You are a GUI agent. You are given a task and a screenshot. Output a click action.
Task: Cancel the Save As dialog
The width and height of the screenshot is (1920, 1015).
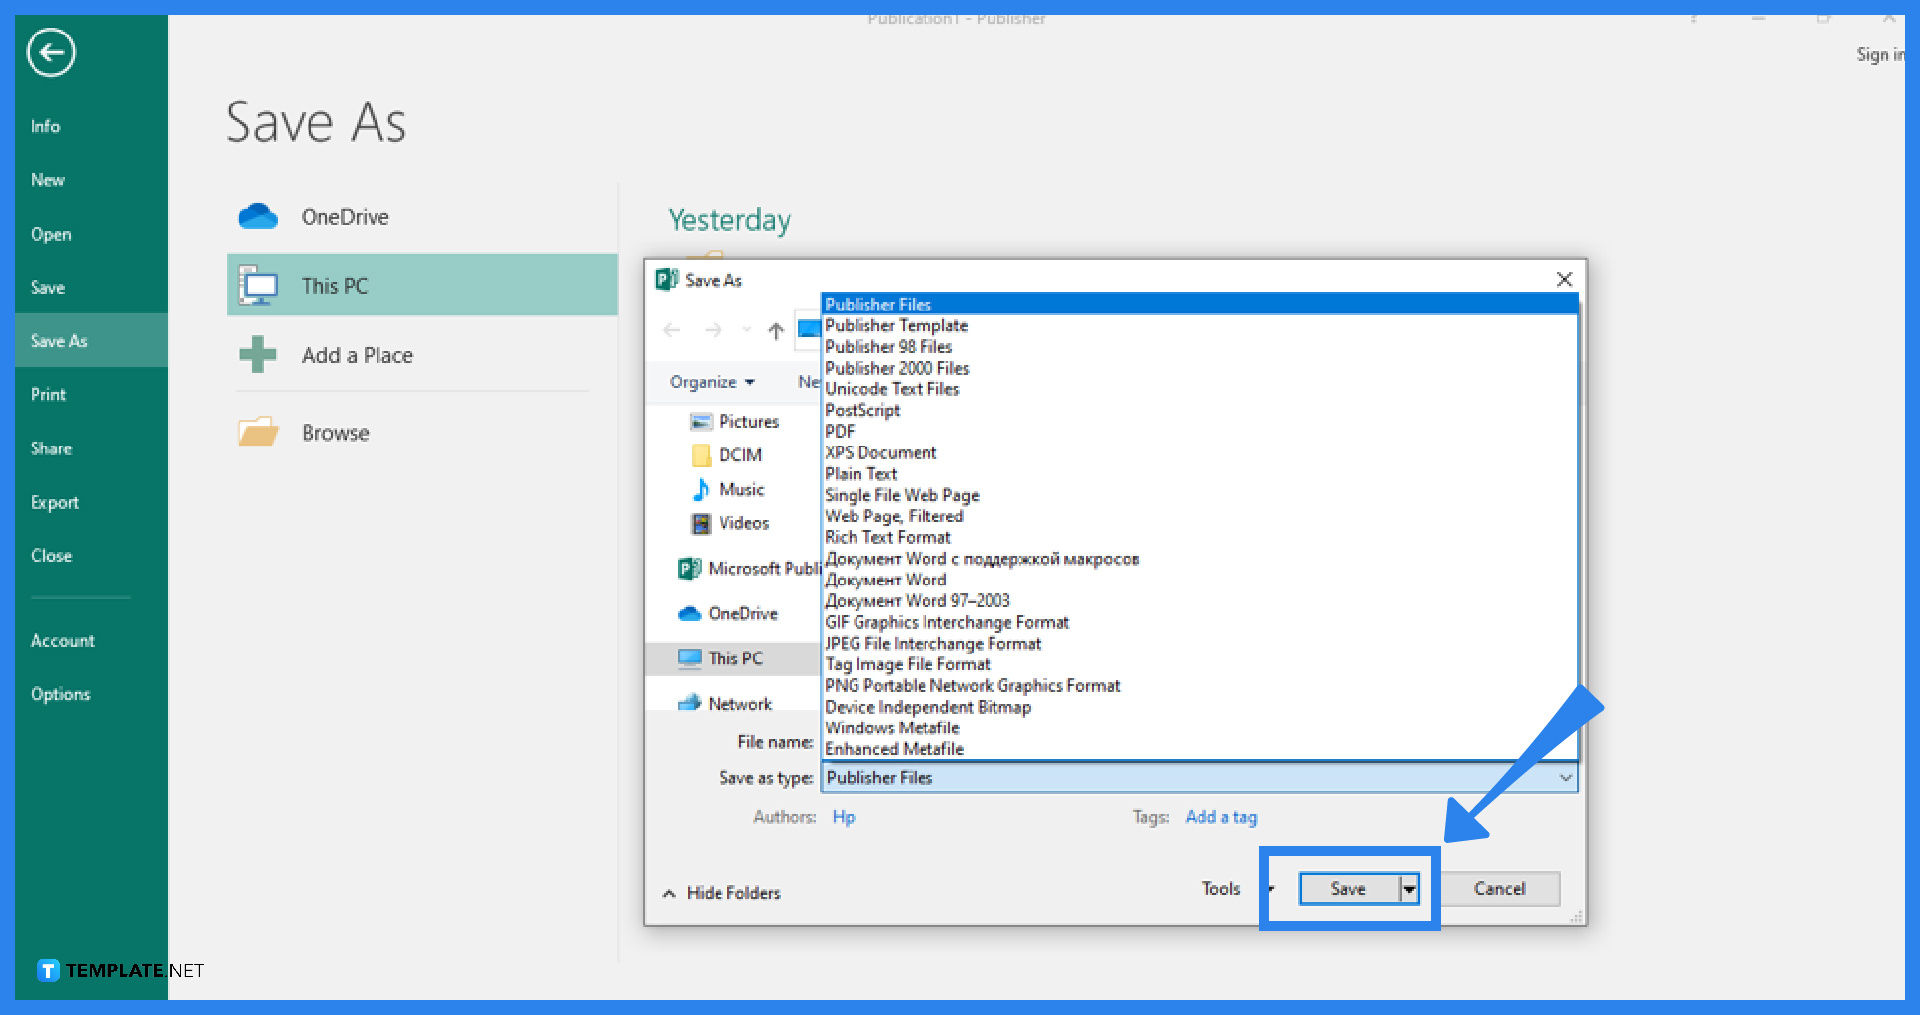(x=1499, y=888)
